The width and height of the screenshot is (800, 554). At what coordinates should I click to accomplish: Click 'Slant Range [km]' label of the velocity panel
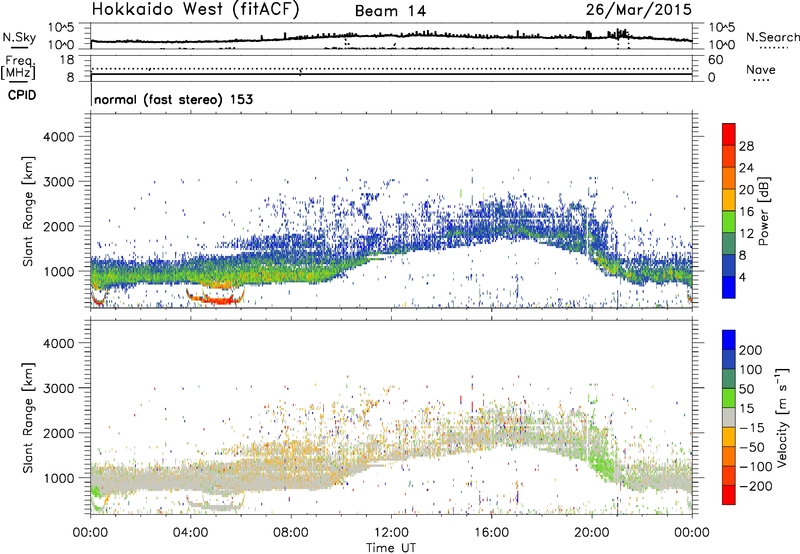tap(29, 417)
